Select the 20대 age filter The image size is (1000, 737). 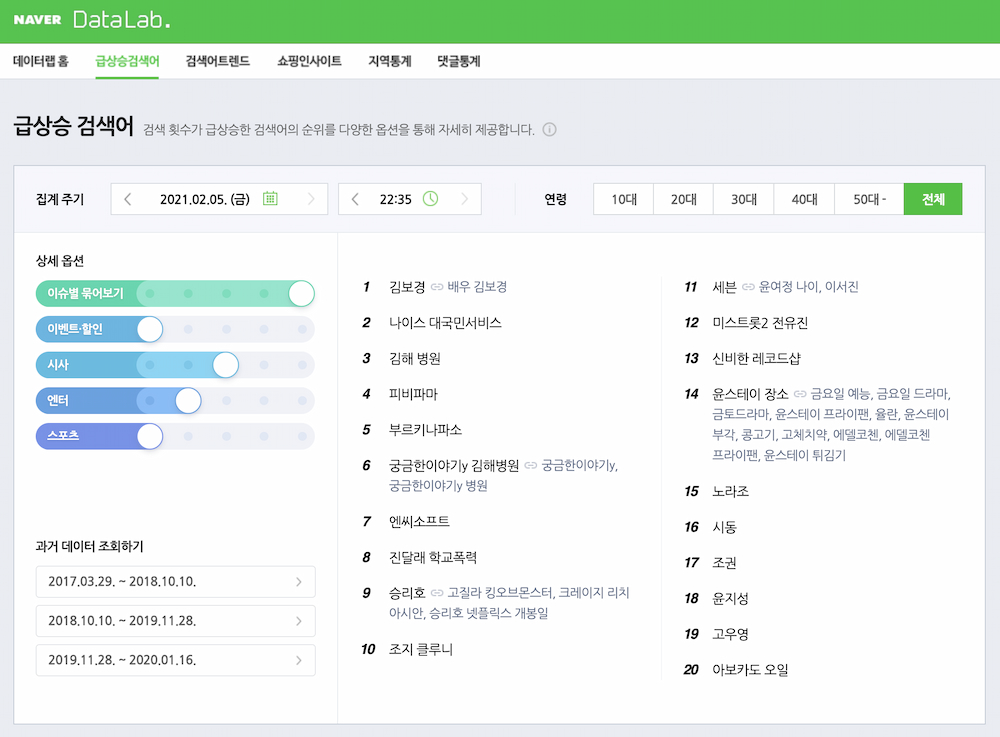pos(684,199)
